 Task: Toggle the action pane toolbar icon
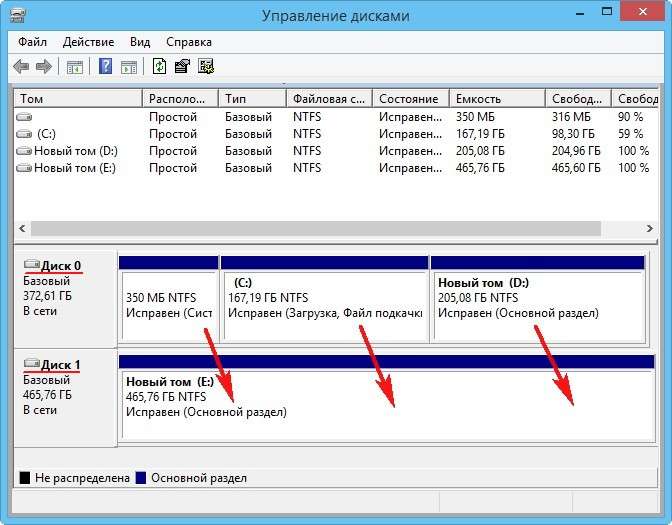[x=129, y=67]
